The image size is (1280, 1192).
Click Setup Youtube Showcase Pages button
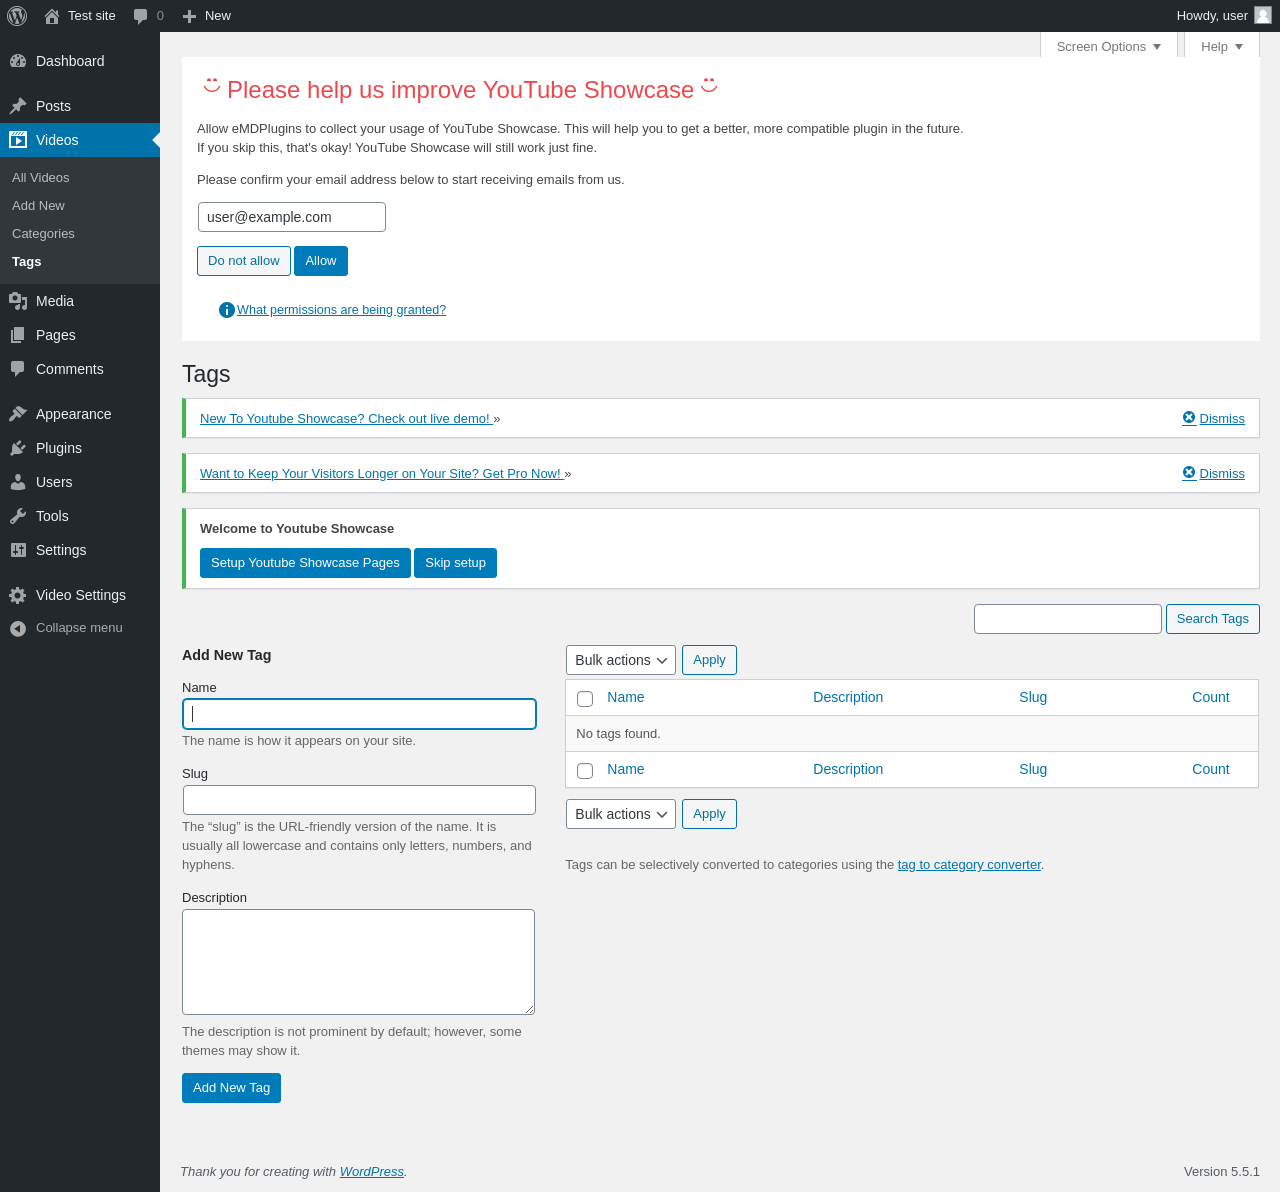coord(305,563)
